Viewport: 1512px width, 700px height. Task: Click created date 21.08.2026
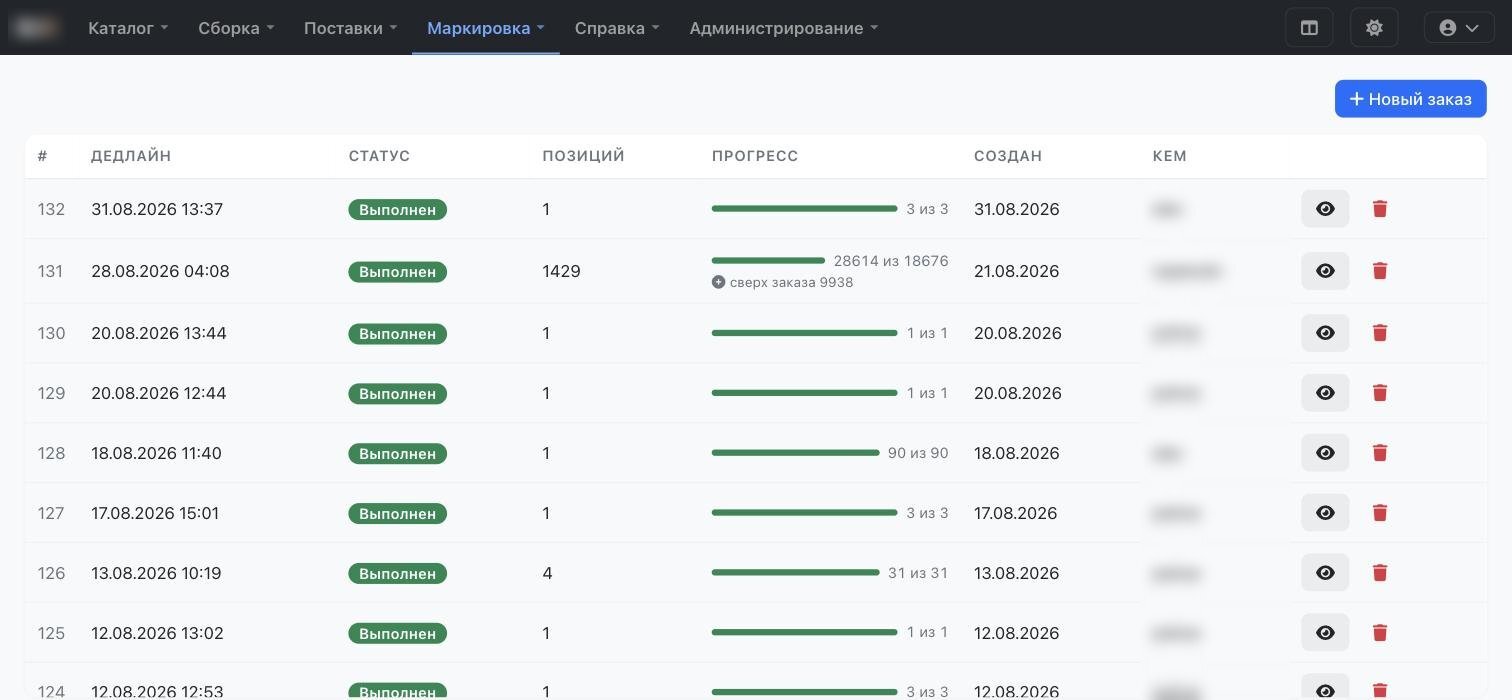[1017, 271]
